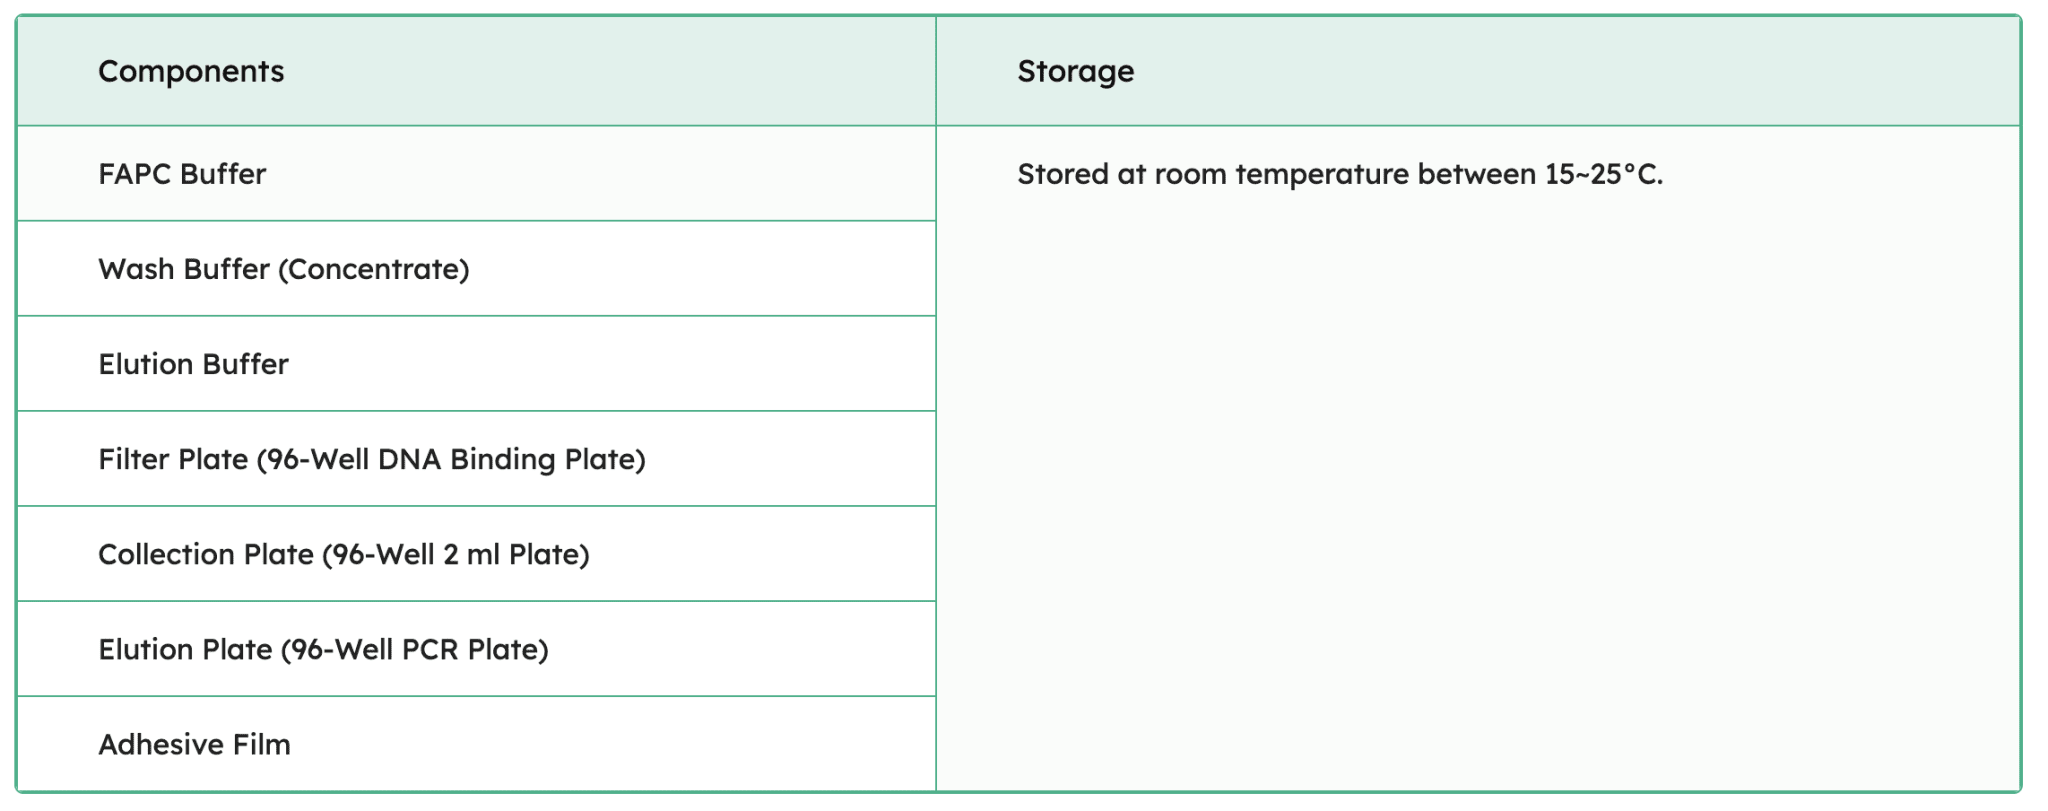The width and height of the screenshot is (2048, 811).
Task: Click the Elution Plate label
Action: [x=185, y=649]
